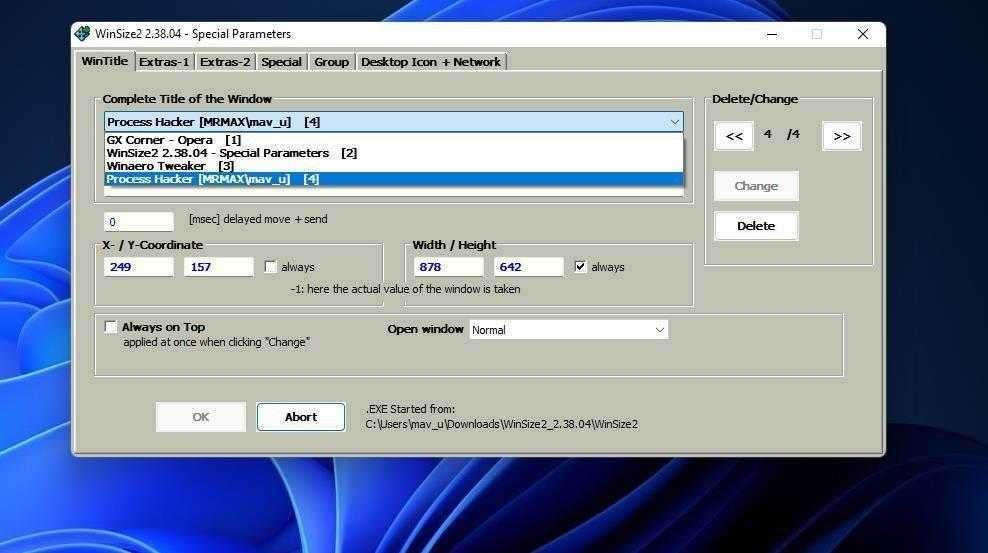Uncheck the Width/Height always checkbox
This screenshot has height=553, width=988.
click(x=581, y=267)
